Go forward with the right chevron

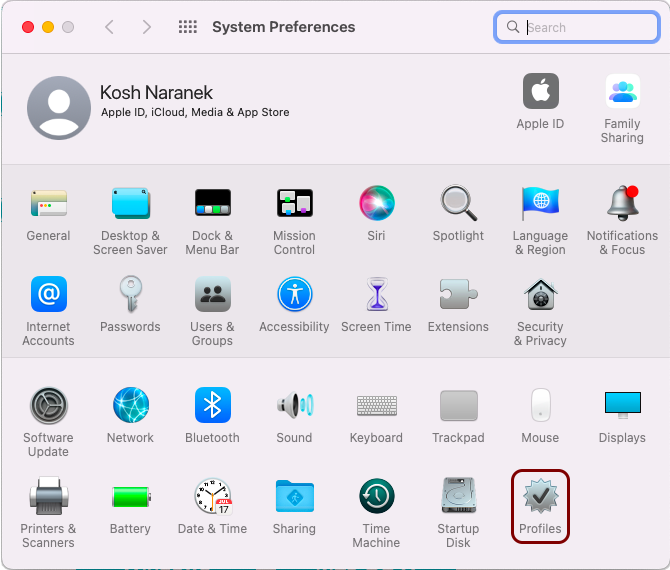147,27
